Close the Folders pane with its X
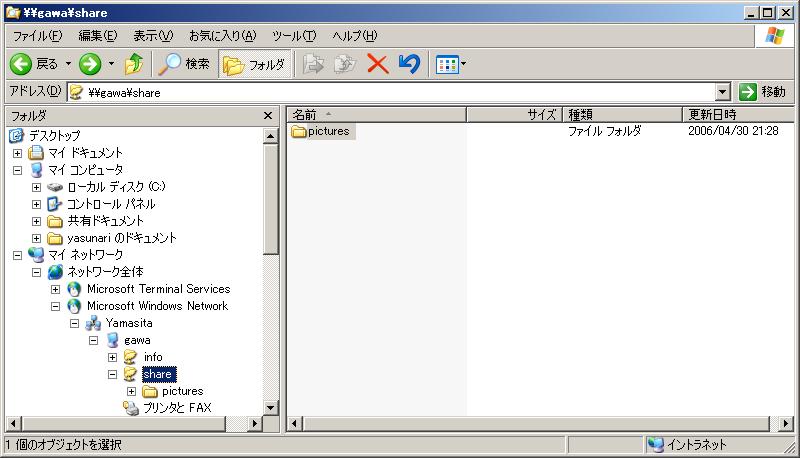Screen dimensions: 800x458 point(268,116)
